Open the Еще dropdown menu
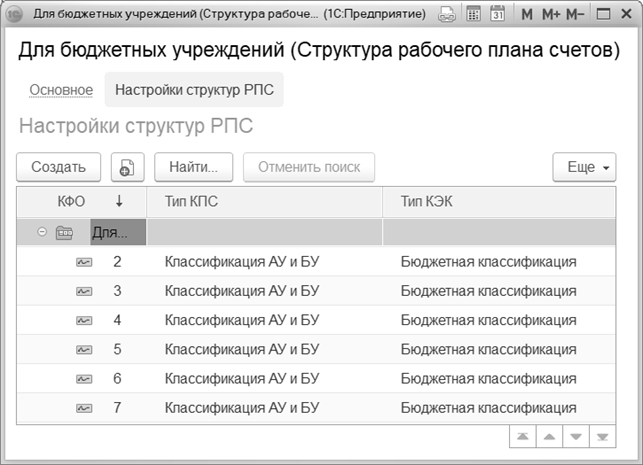Viewport: 643px width, 465px height. click(584, 167)
